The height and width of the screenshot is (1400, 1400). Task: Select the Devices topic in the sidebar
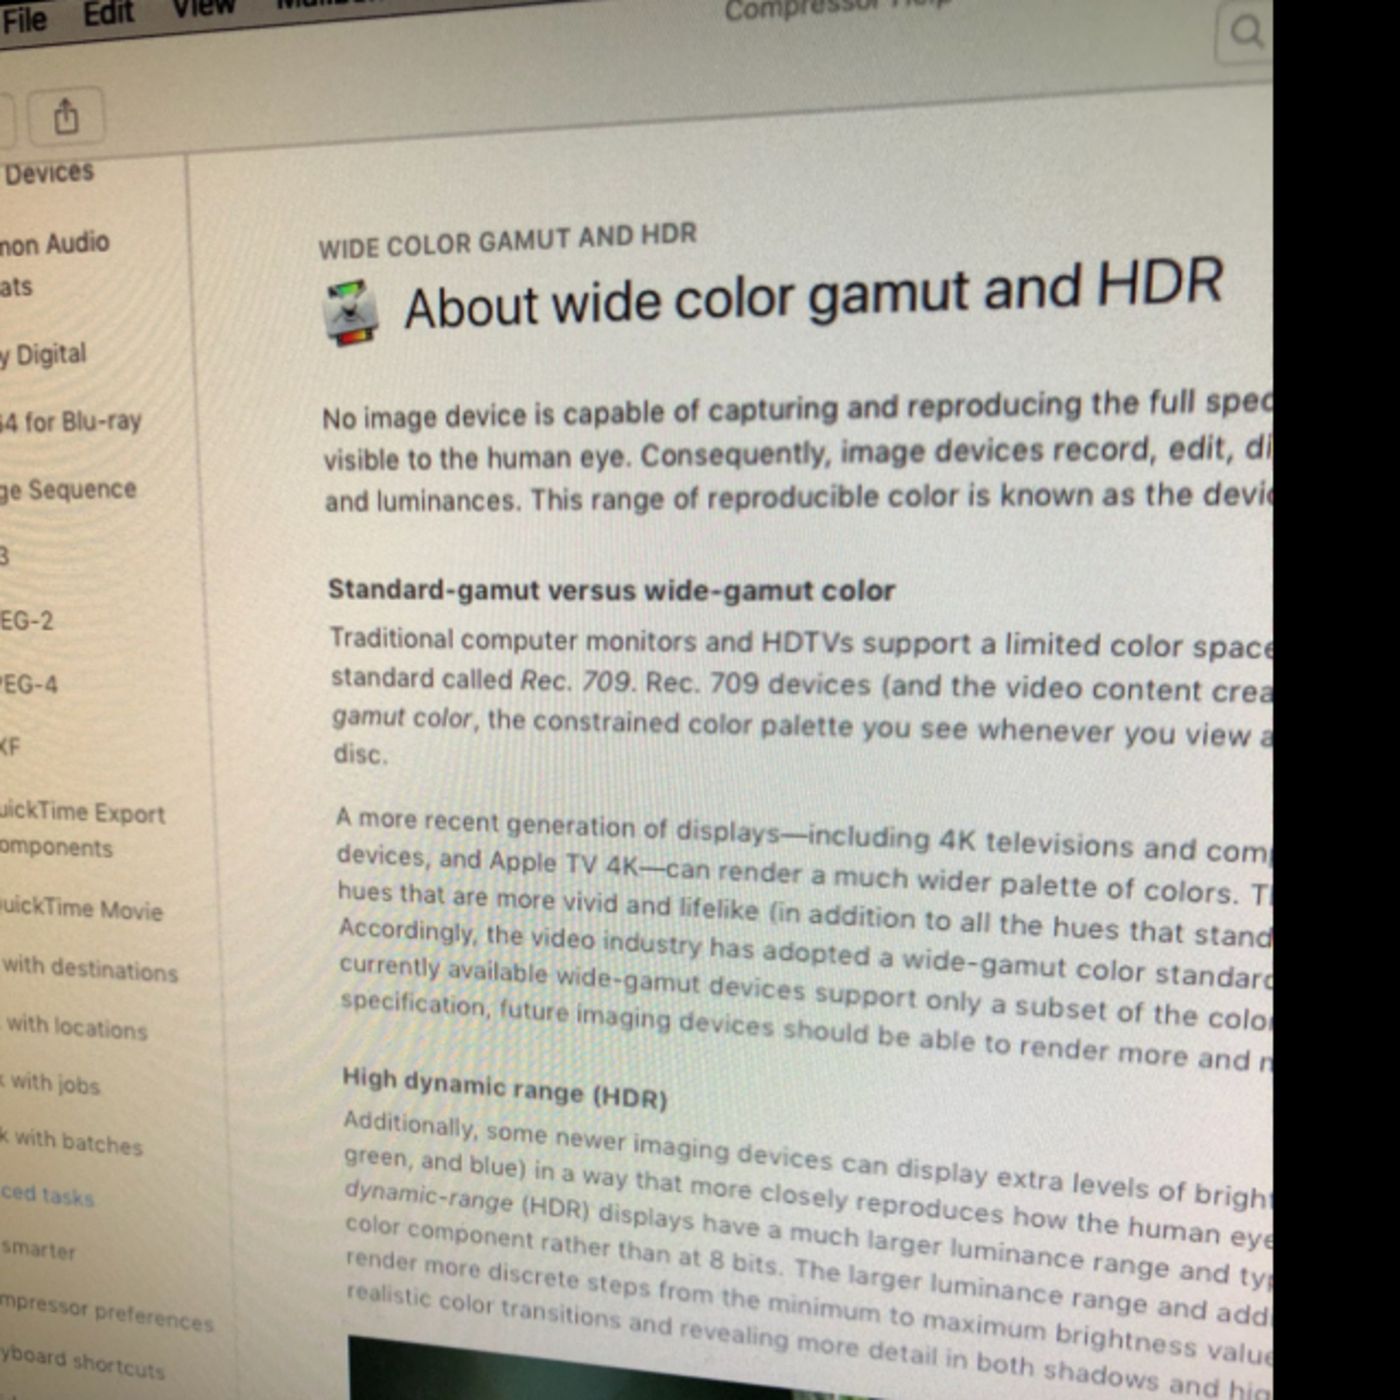click(x=48, y=173)
